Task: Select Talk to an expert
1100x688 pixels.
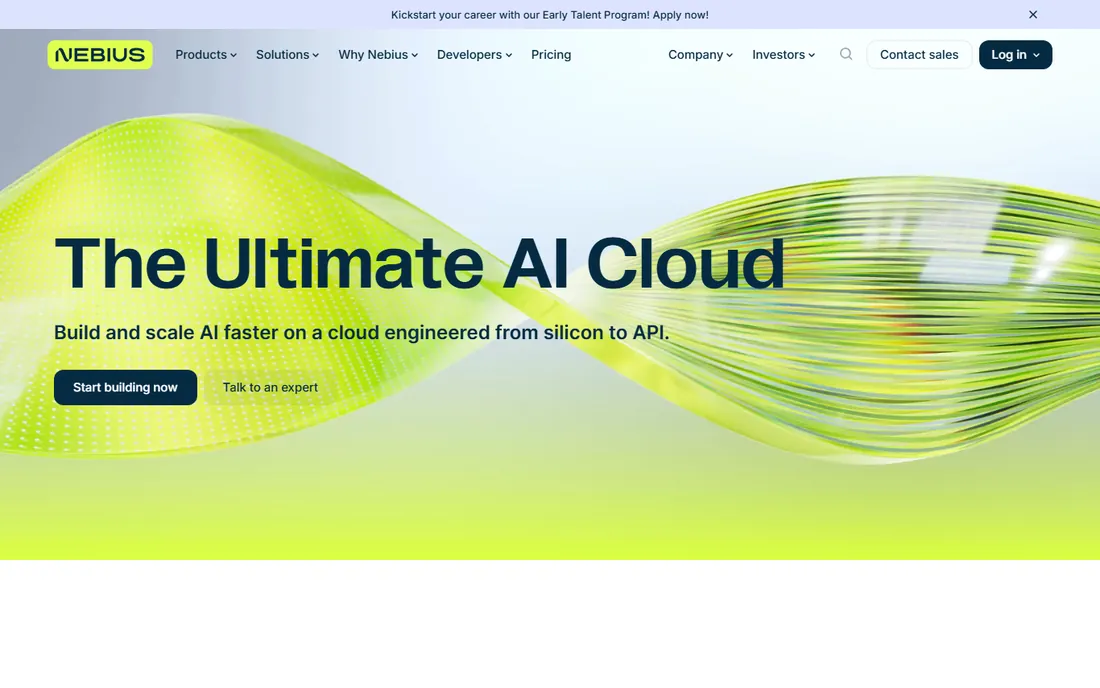Action: (x=270, y=387)
